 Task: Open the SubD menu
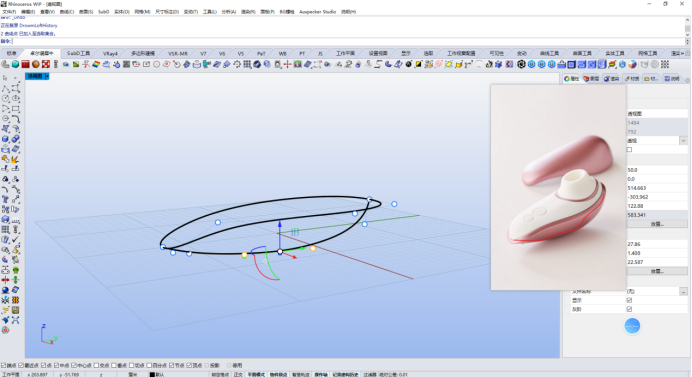pos(103,12)
